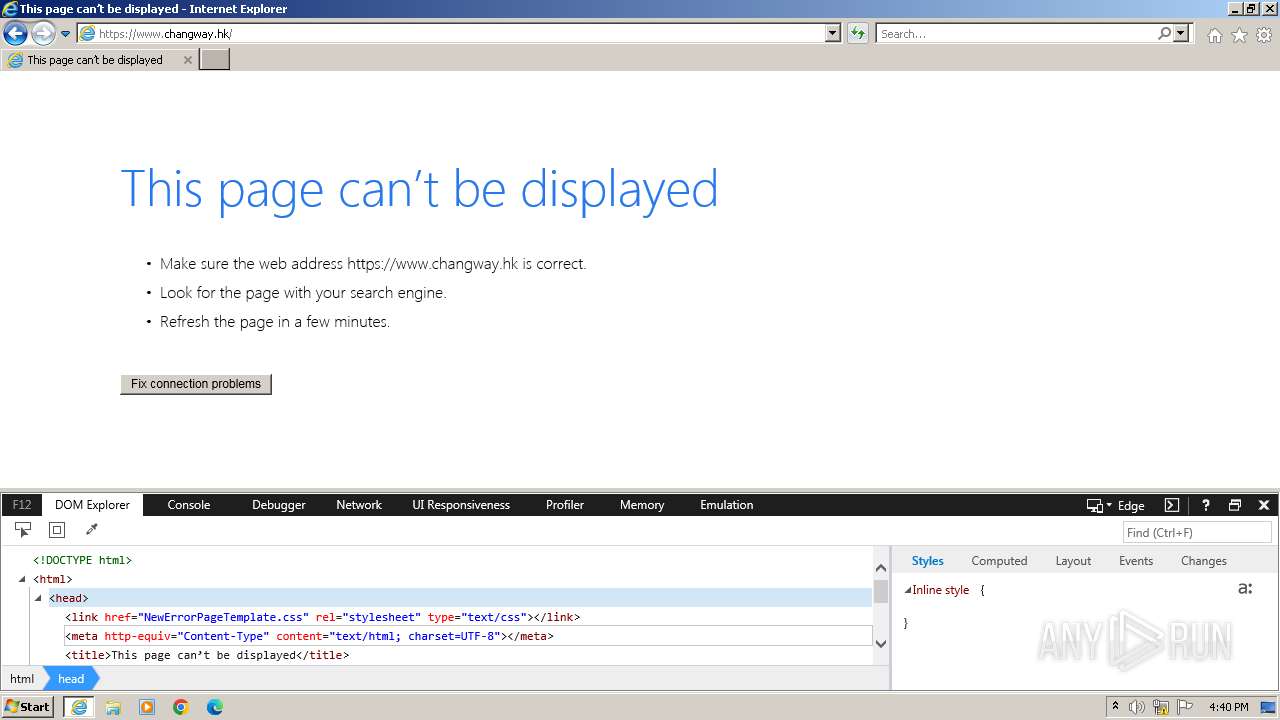The height and width of the screenshot is (720, 1280).
Task: Click DOM tree scrollbar up arrow
Action: click(881, 567)
